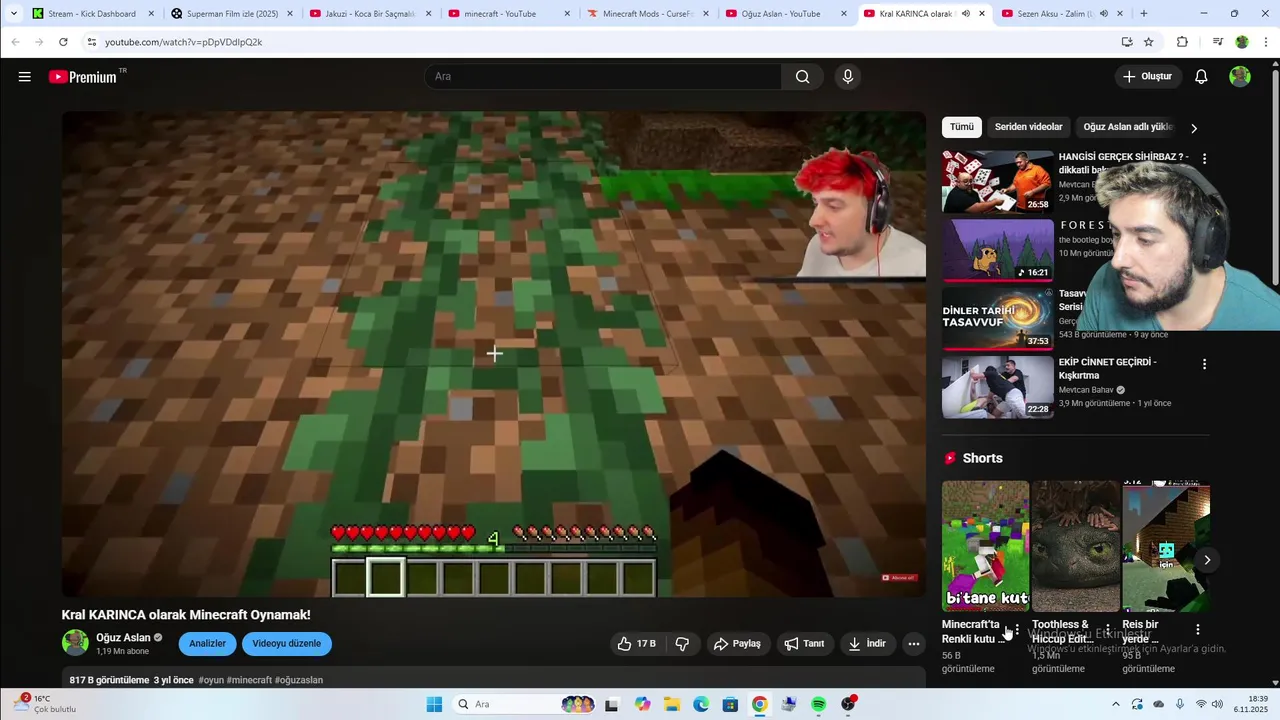
Task: Open Microsoft Edge from the taskbar
Action: 701,704
